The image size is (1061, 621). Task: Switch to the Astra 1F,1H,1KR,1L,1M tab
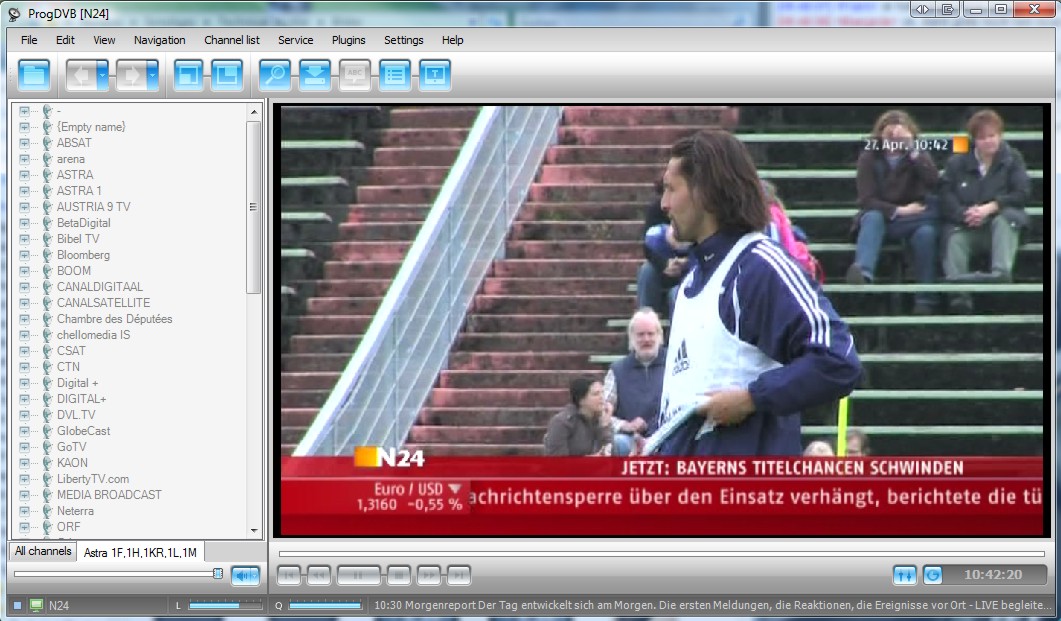point(140,553)
